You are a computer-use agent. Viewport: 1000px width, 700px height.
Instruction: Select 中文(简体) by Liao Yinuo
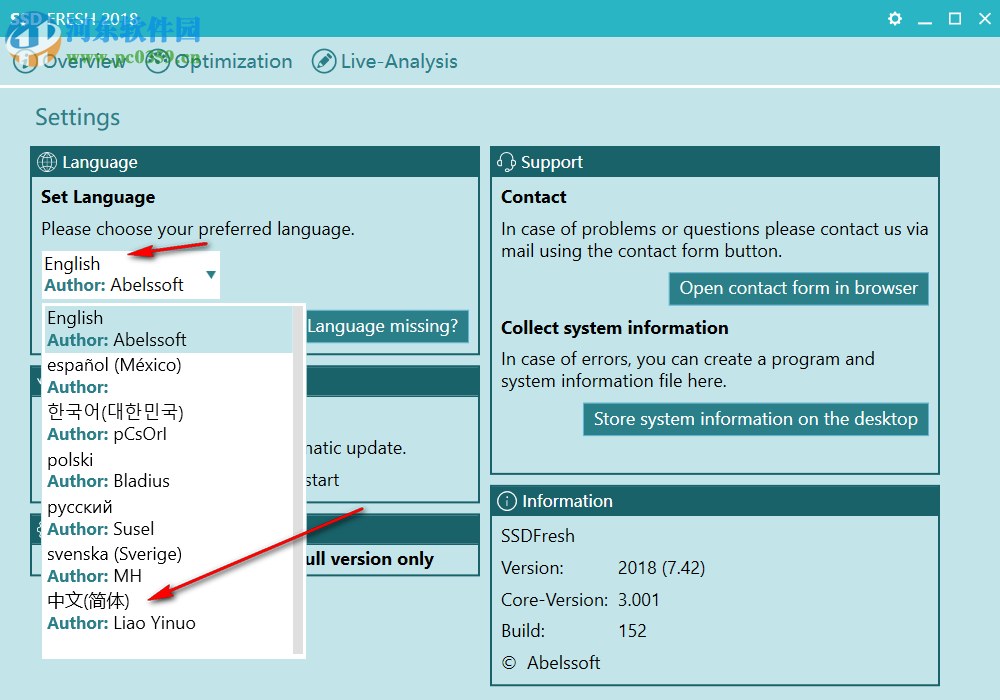click(169, 611)
